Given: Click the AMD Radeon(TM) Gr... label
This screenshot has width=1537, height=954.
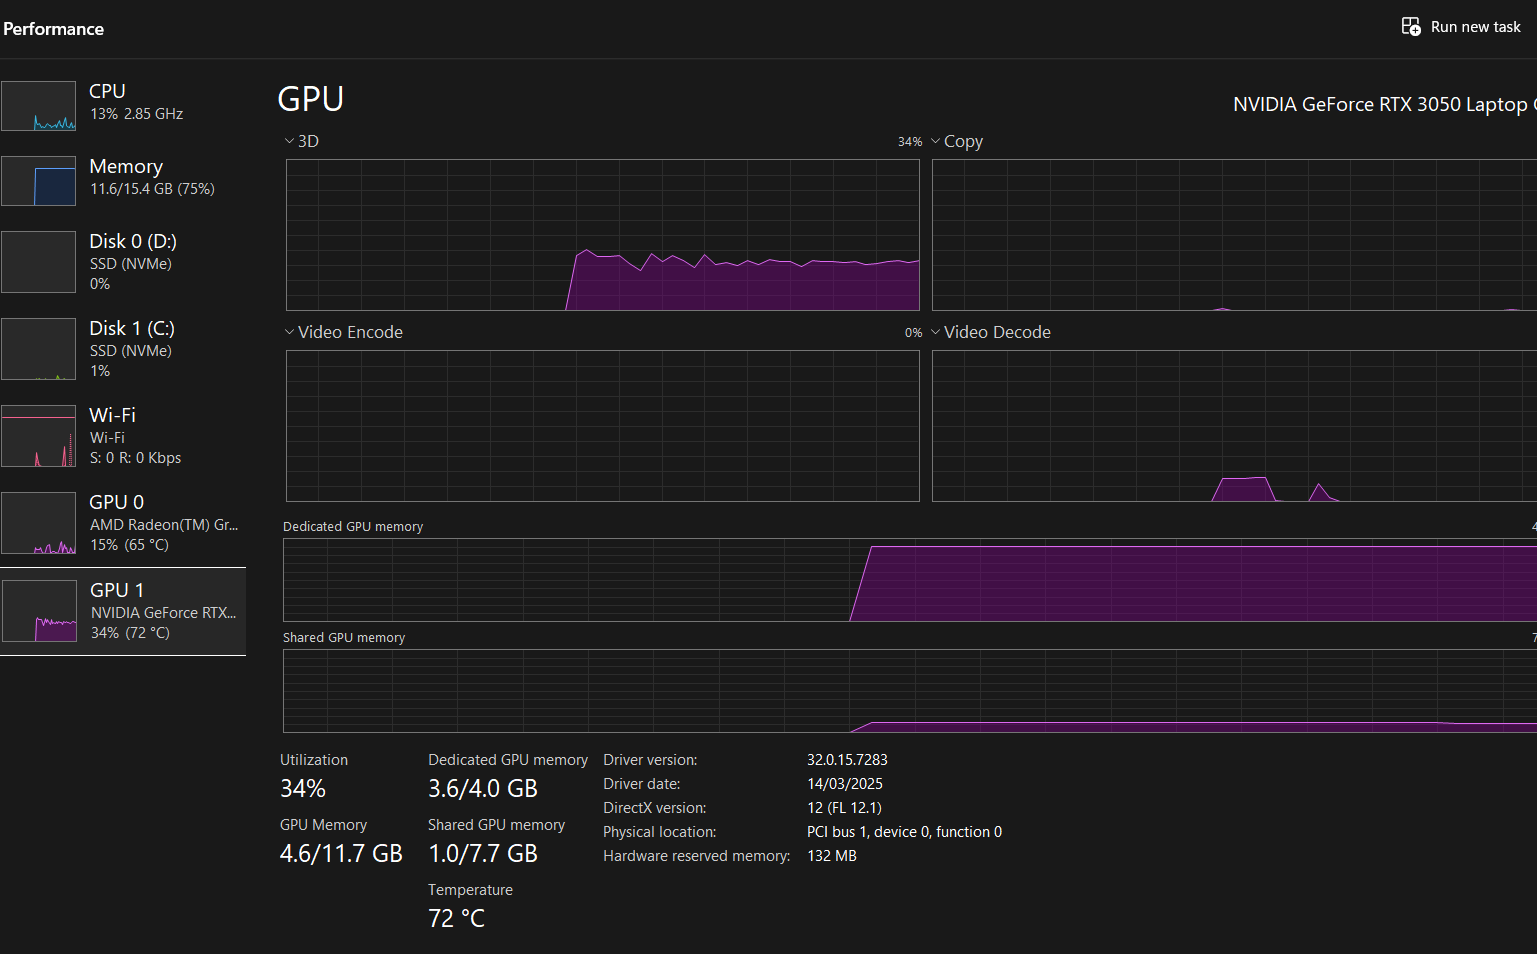Looking at the screenshot, I should 164,525.
